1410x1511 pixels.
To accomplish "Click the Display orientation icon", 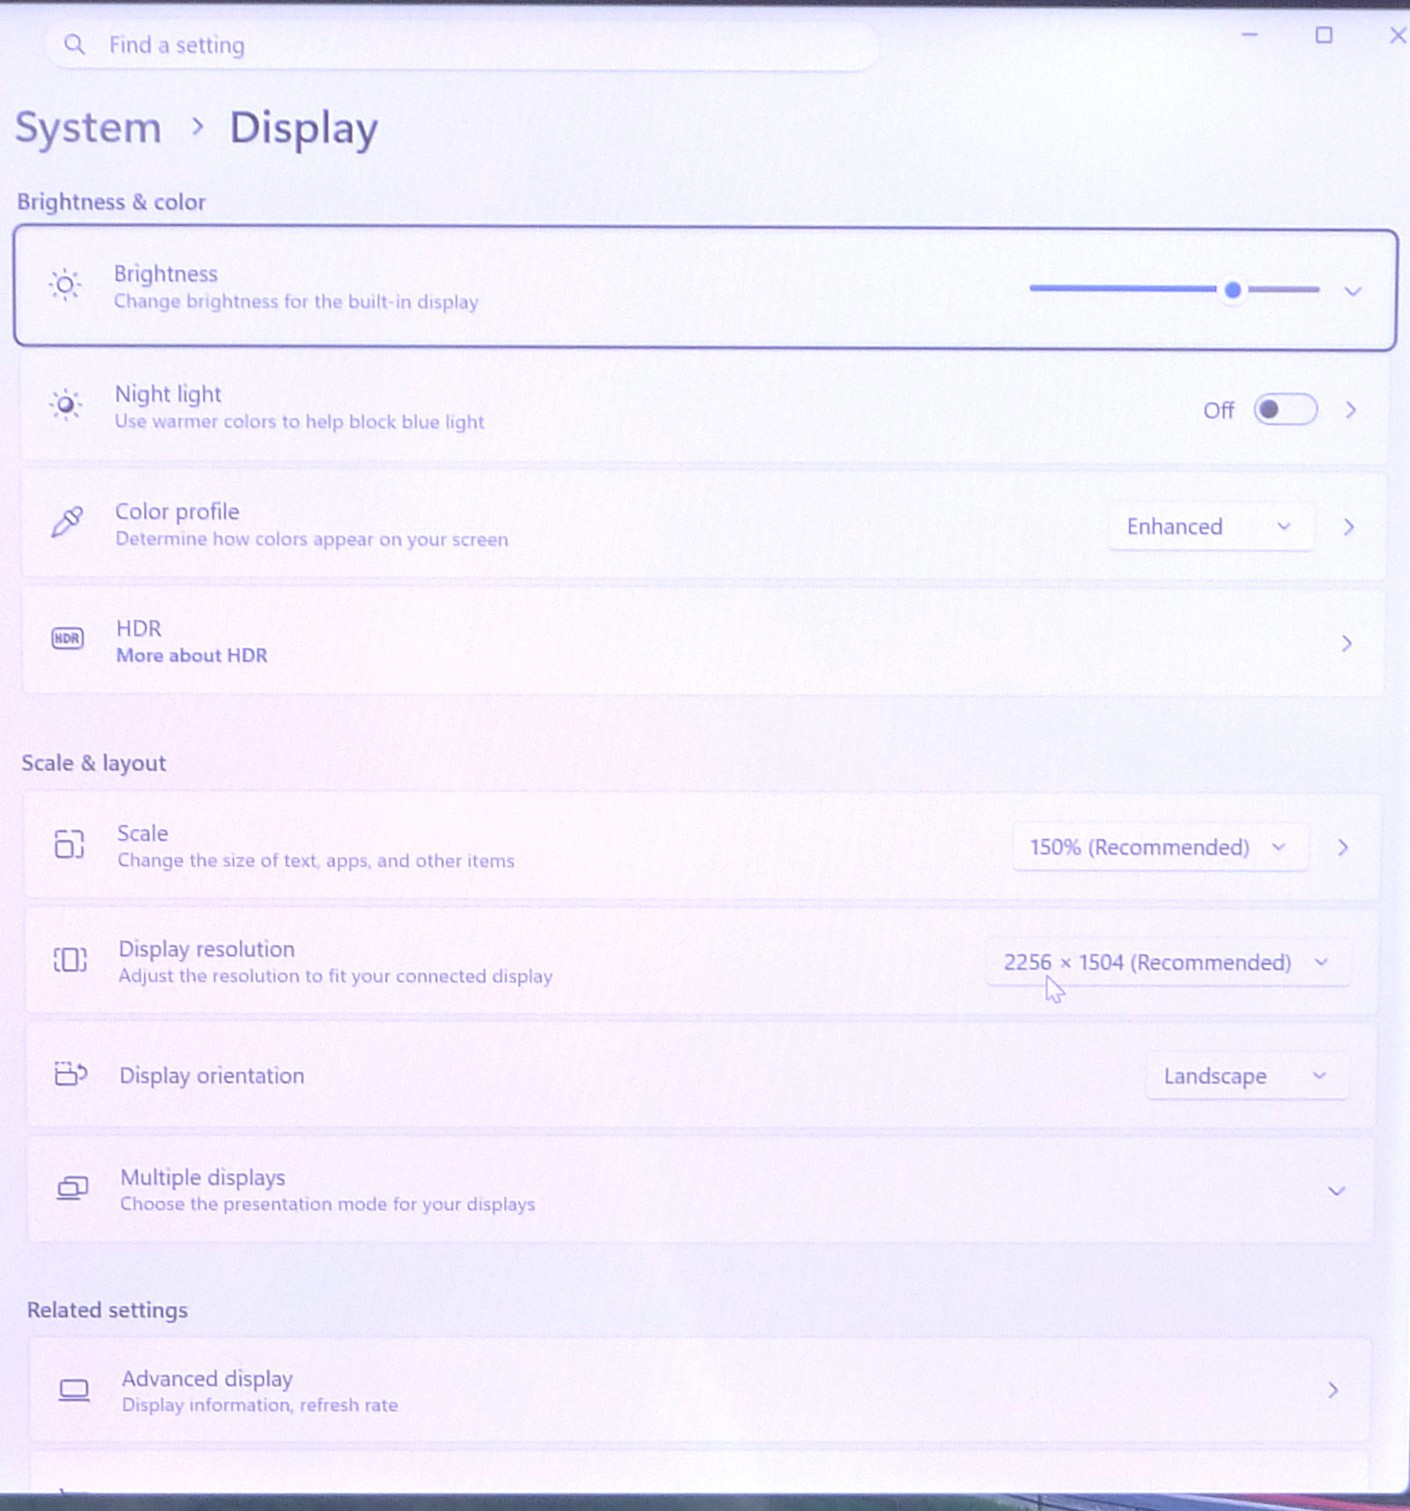I will pos(71,1074).
